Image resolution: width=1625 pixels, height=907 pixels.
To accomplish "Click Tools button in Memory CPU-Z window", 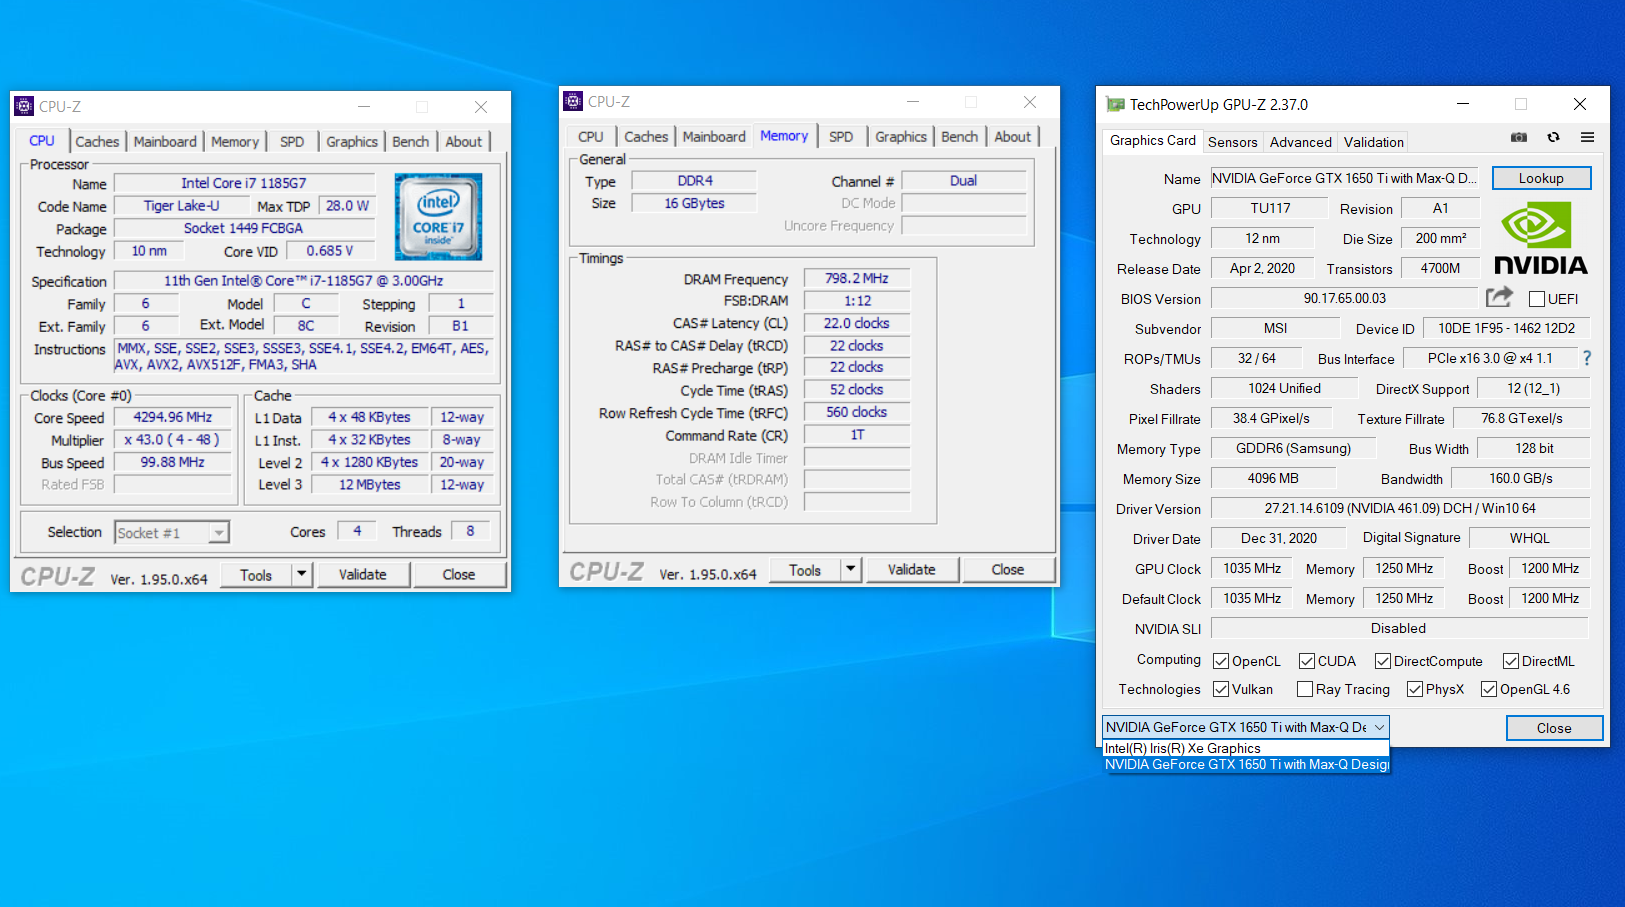I will [805, 569].
